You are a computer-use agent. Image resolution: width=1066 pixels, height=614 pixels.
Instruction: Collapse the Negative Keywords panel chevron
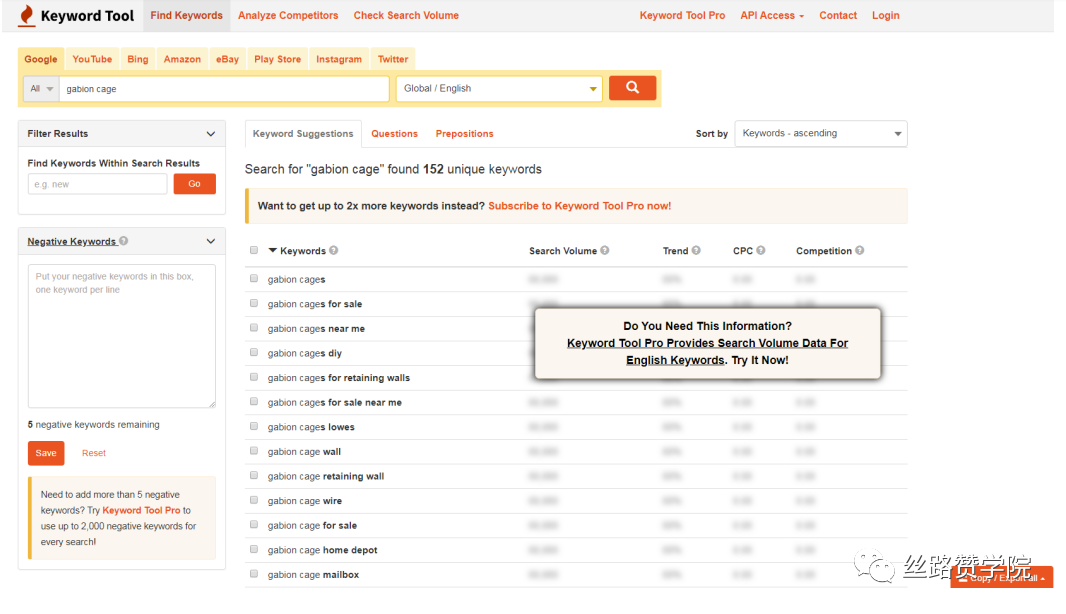pos(211,241)
